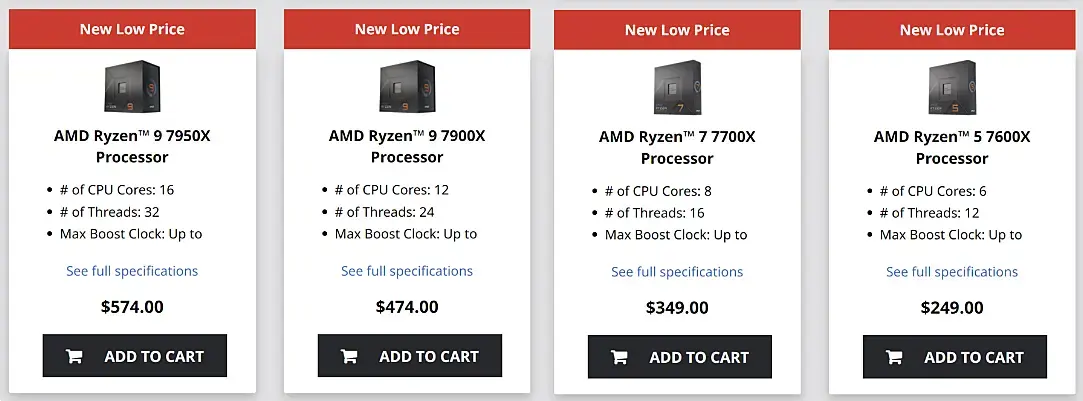Image resolution: width=1083 pixels, height=401 pixels.
Task: Open the AMD Ryzen 7 7700X Processor title
Action: (677, 147)
